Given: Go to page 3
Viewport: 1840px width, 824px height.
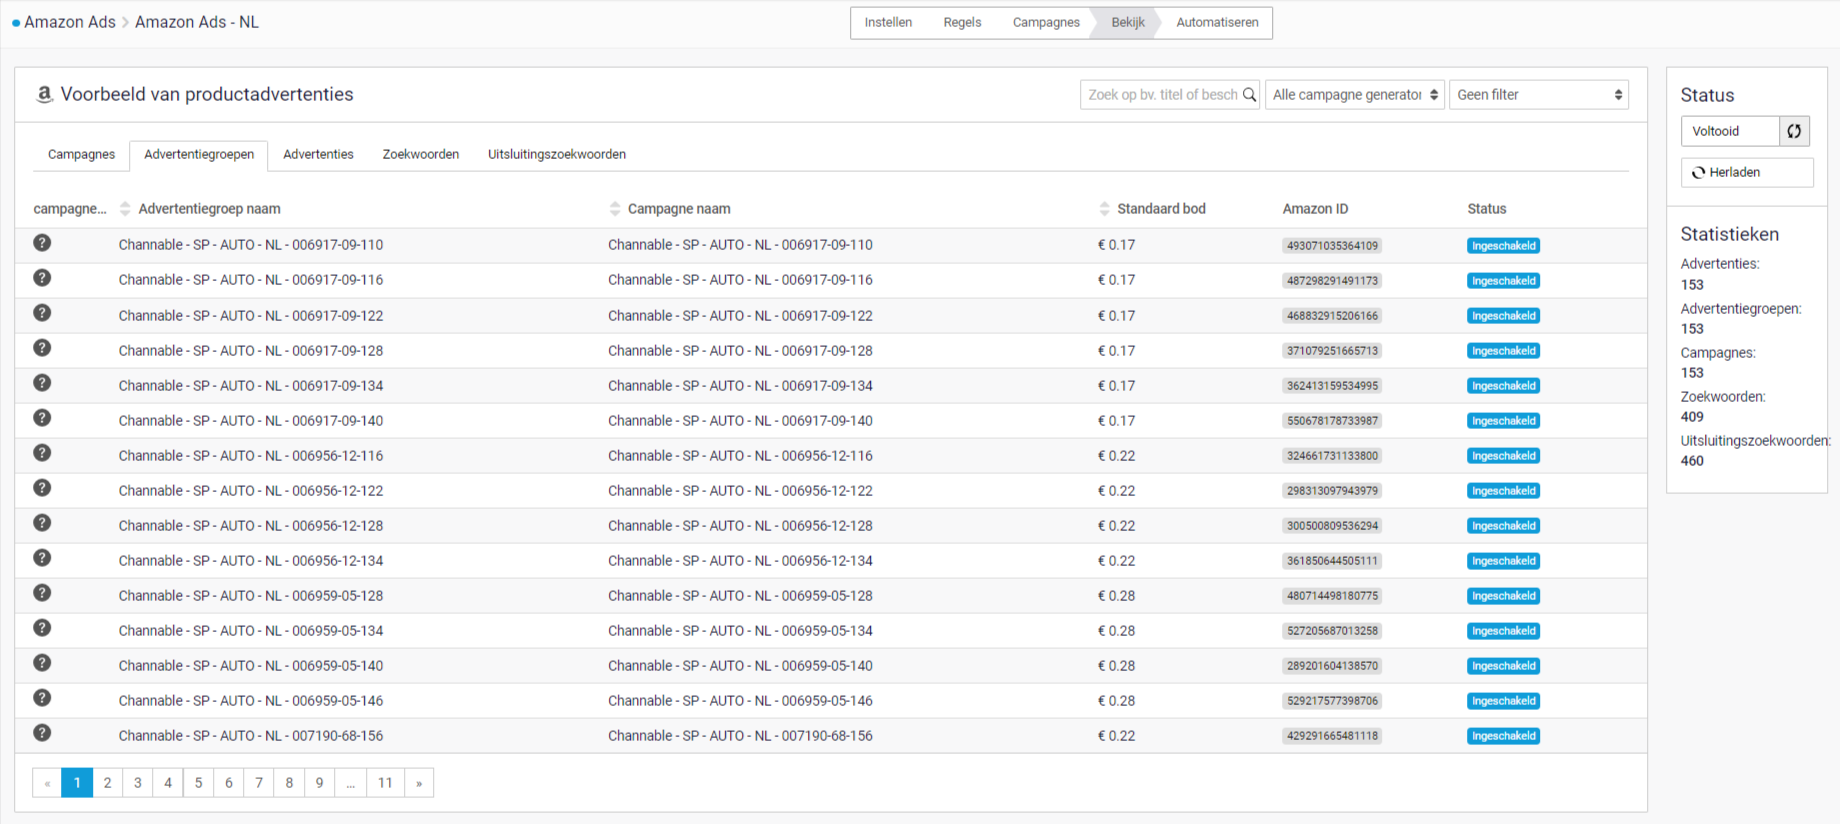Looking at the screenshot, I should [138, 783].
